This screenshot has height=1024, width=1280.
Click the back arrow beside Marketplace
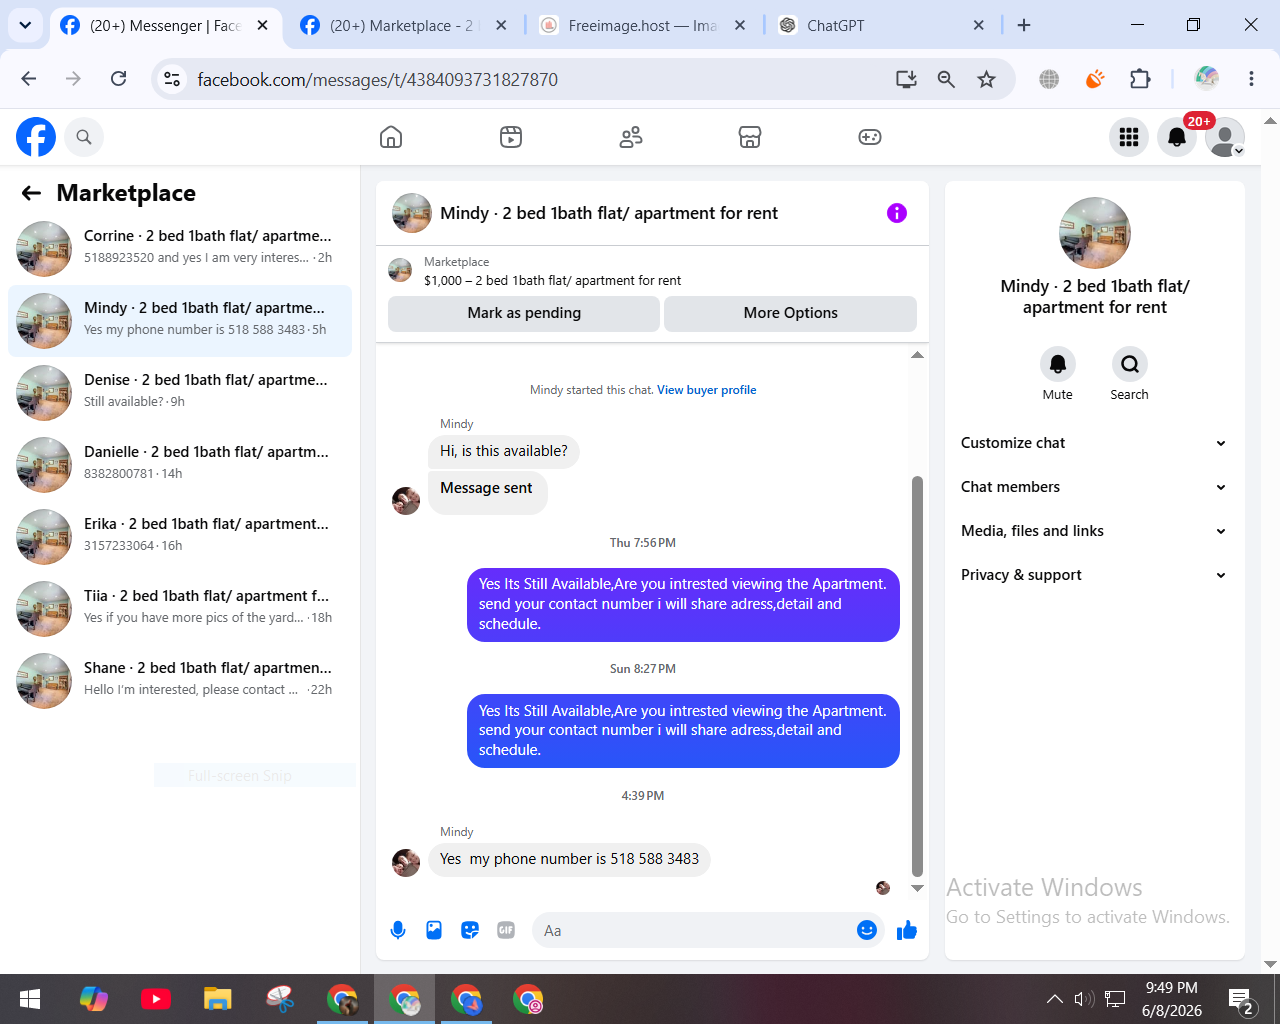32,193
